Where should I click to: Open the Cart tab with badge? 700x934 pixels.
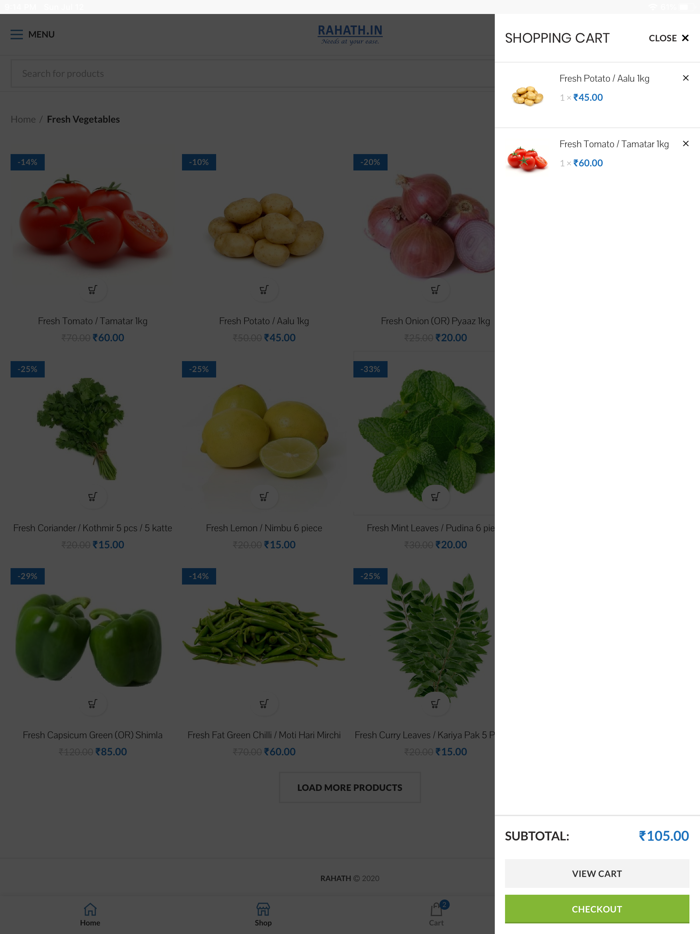(437, 914)
